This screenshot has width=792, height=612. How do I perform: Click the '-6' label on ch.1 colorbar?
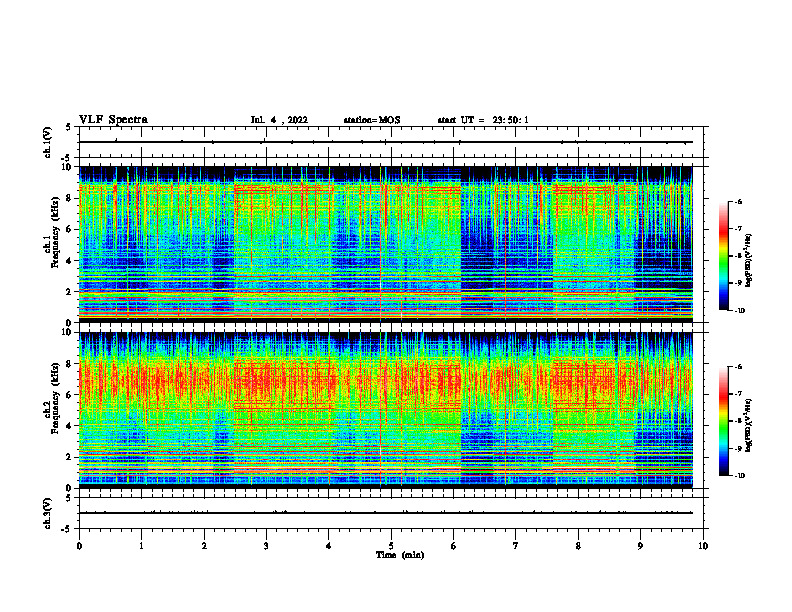738,201
